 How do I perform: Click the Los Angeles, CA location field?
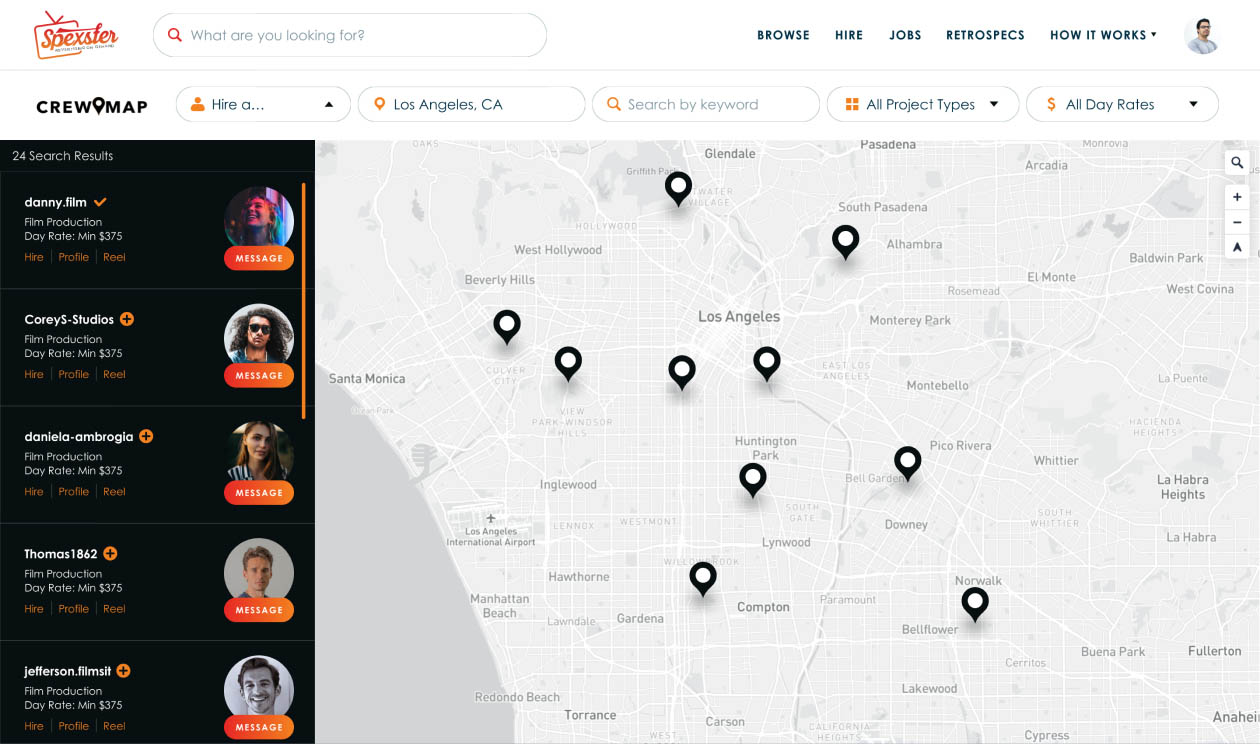tap(471, 104)
